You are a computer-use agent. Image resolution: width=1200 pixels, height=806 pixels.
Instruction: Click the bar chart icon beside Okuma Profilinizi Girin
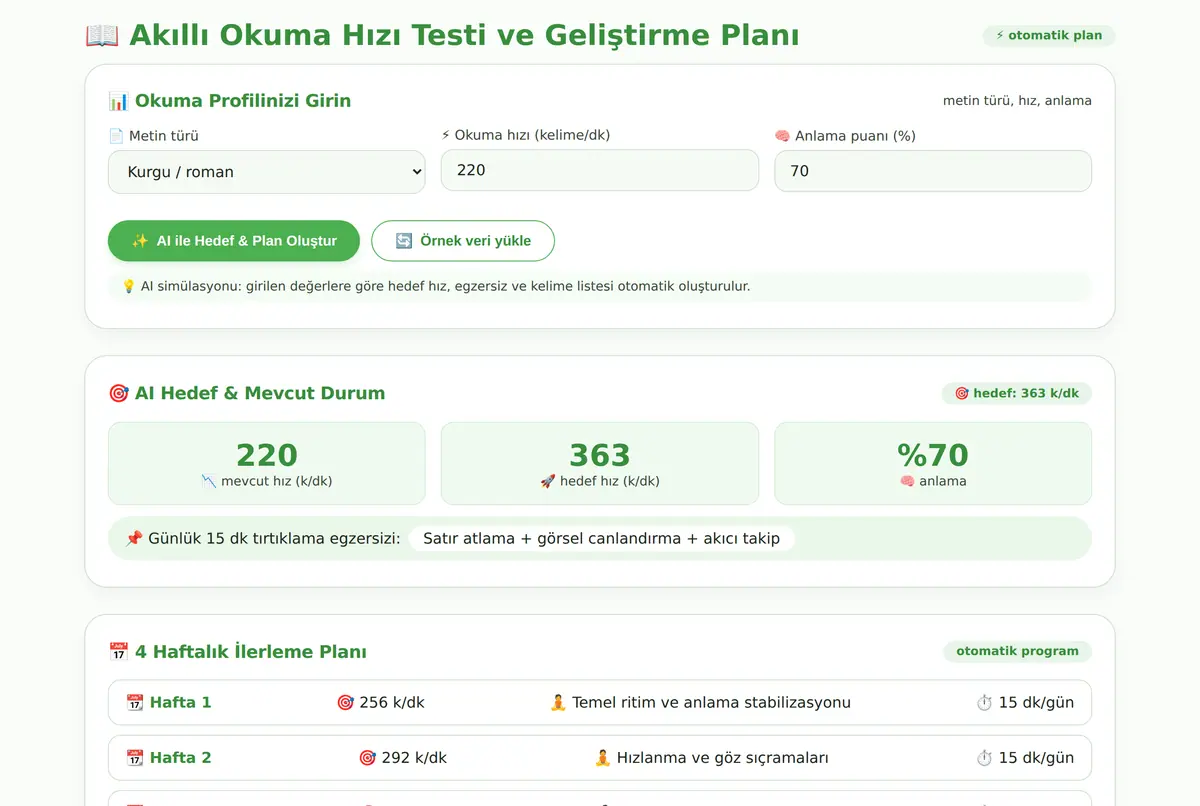click(x=118, y=101)
